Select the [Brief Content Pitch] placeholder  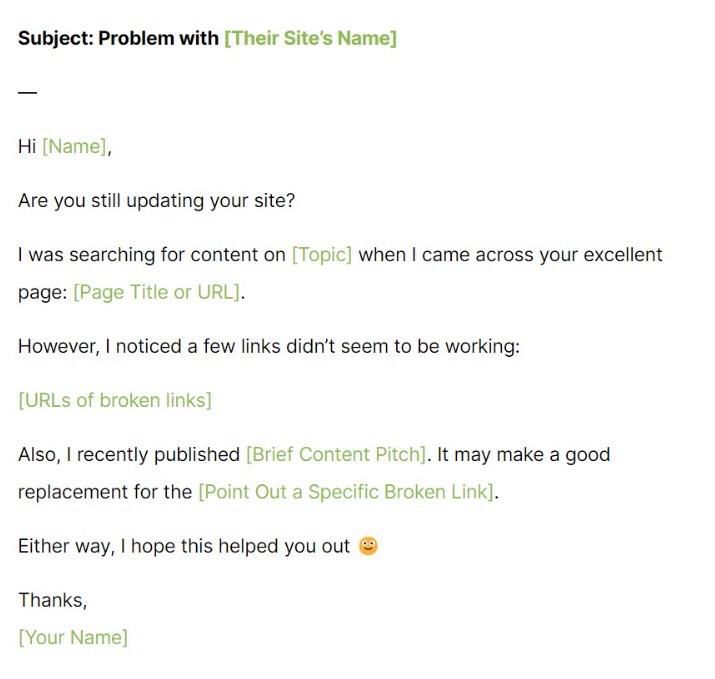pos(337,454)
